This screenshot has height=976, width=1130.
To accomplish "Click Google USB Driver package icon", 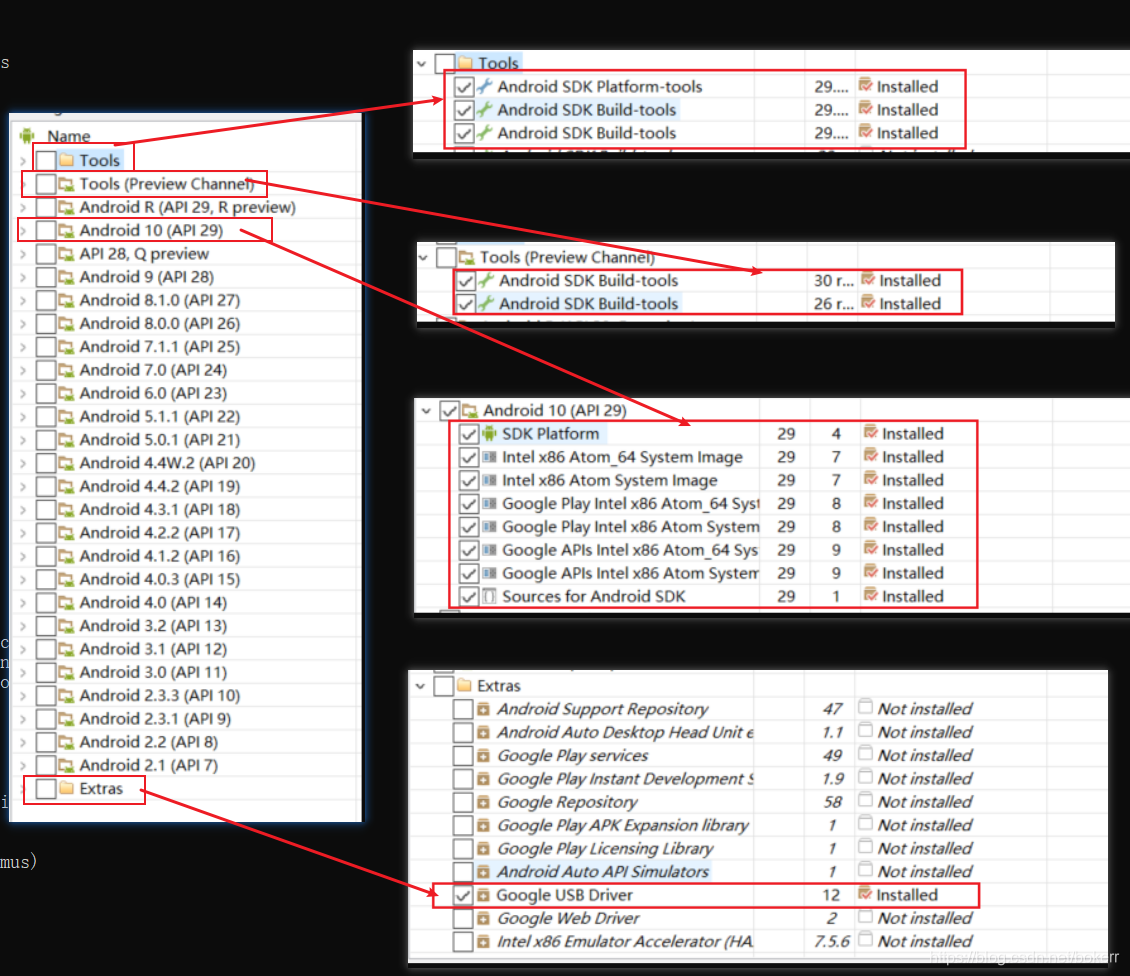I will pos(484,895).
